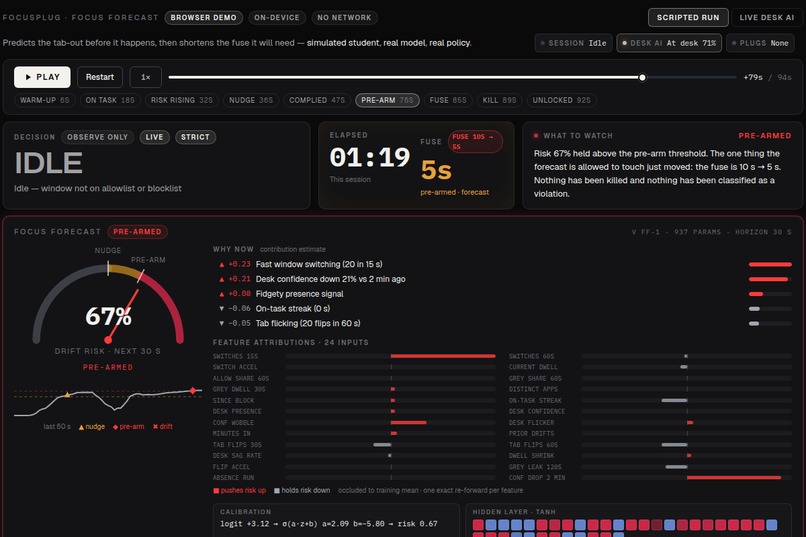
Task: Click the red 'pushes risk up' legend square
Action: click(216, 491)
